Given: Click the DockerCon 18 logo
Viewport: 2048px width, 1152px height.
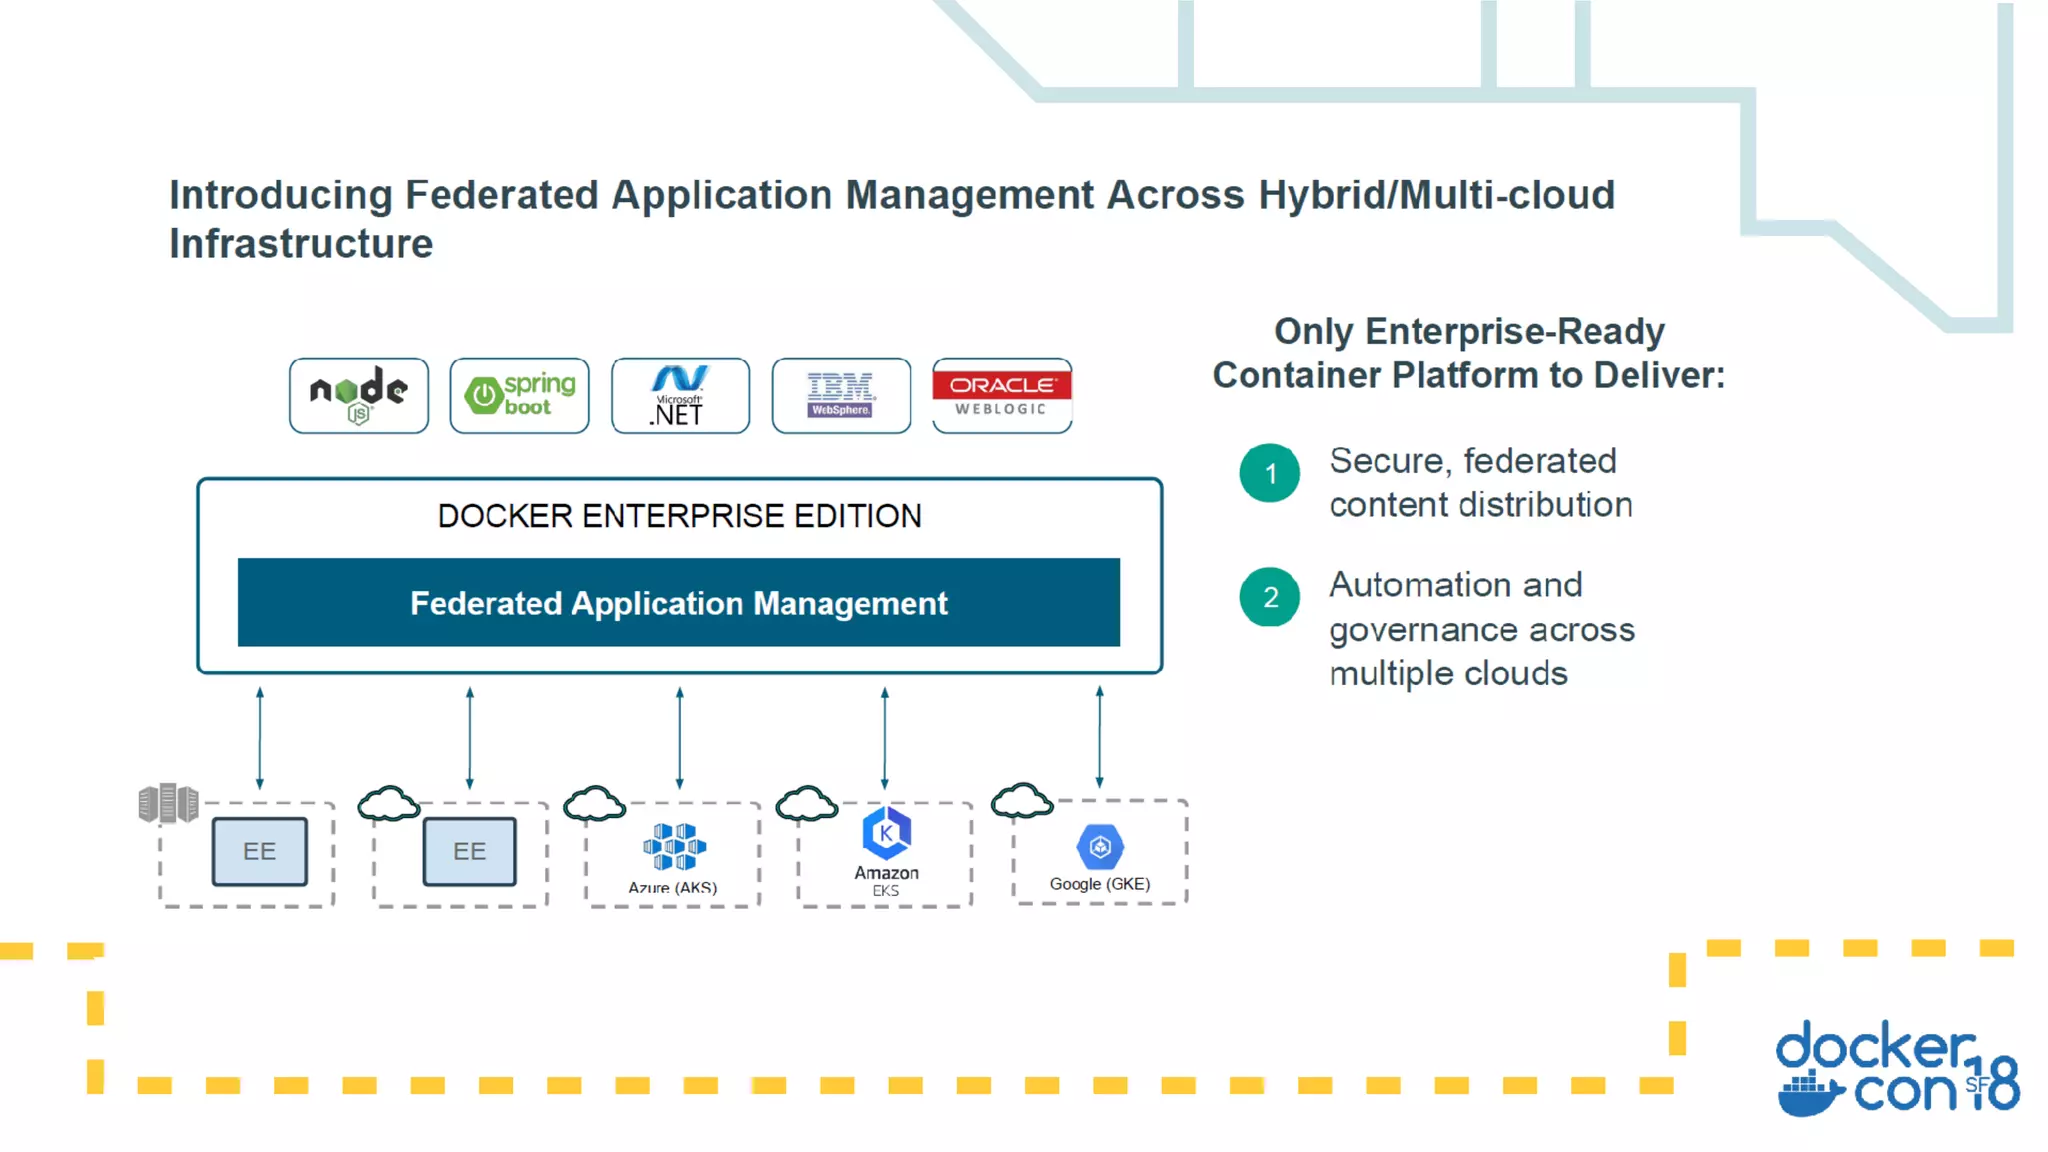Looking at the screenshot, I should pyautogui.click(x=1896, y=1069).
